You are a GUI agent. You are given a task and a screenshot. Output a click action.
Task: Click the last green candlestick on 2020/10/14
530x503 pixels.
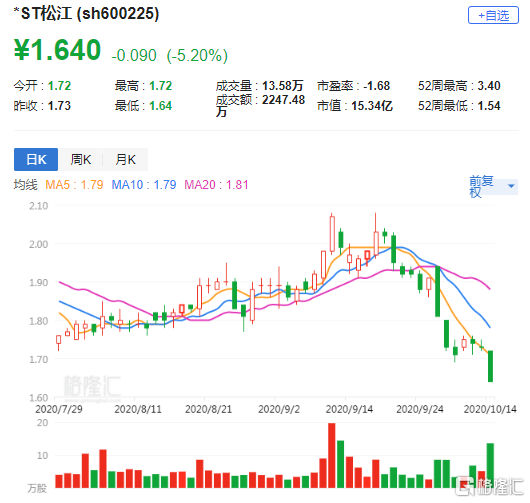(x=490, y=366)
